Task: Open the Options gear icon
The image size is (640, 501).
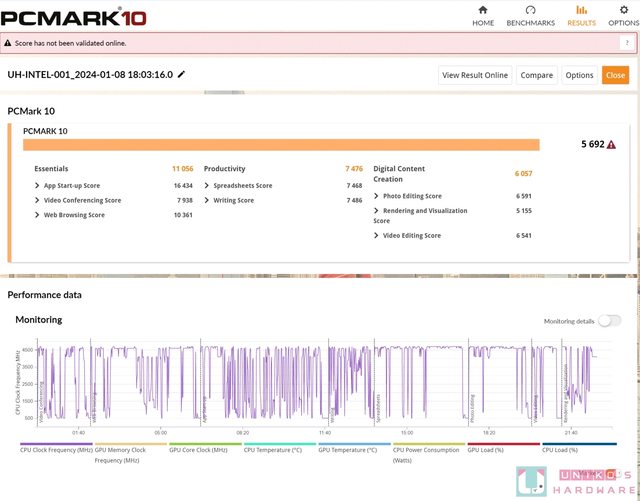Action: point(623,10)
